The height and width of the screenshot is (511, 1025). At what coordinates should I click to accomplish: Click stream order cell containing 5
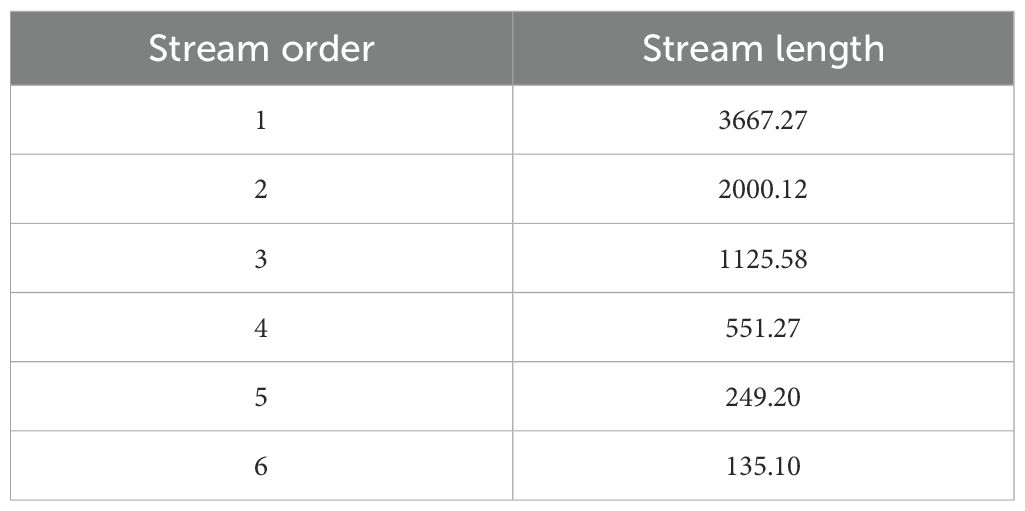point(261,397)
